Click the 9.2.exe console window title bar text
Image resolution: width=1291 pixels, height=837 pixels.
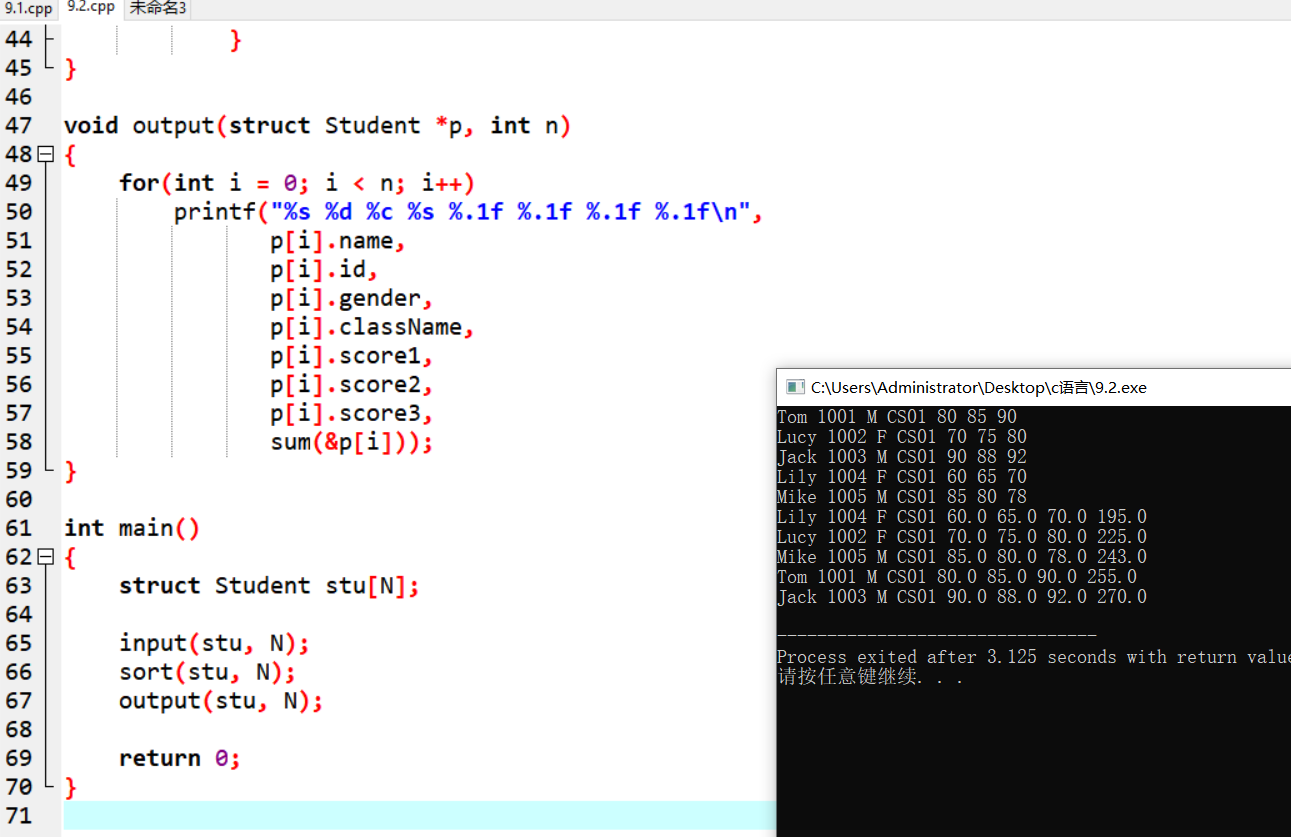(978, 387)
